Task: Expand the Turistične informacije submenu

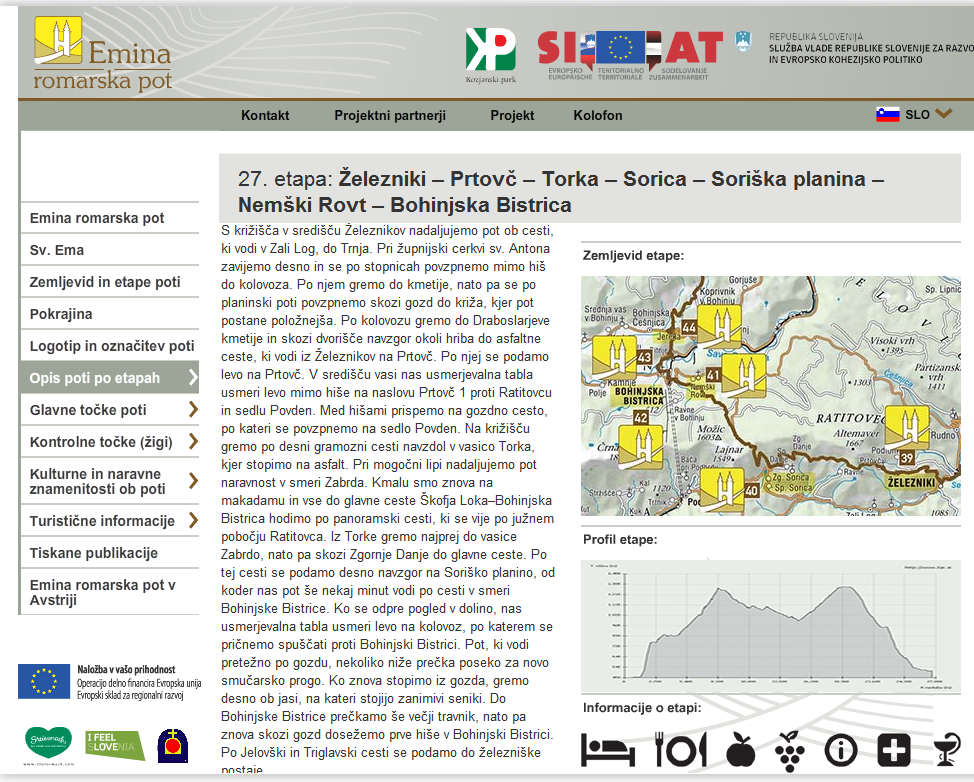Action: click(193, 521)
